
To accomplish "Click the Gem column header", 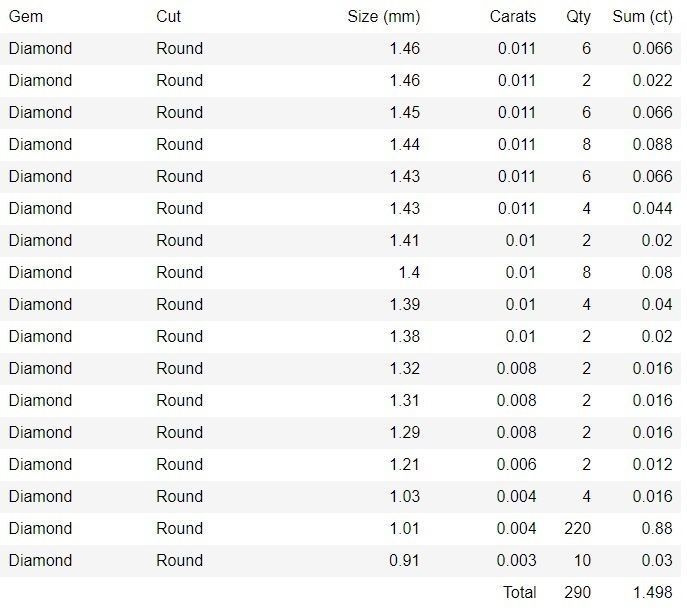I will (26, 16).
